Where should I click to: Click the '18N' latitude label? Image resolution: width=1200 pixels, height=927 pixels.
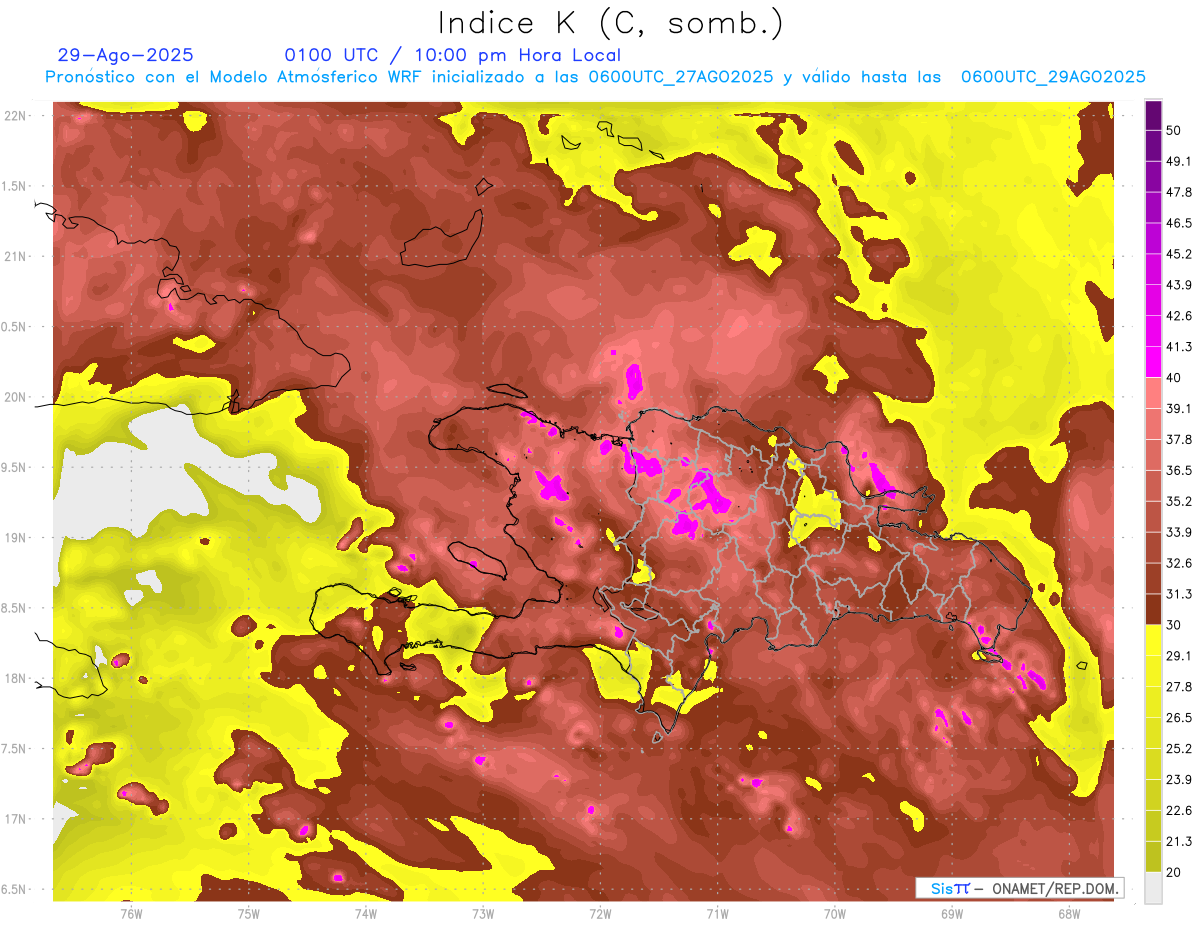point(16,678)
